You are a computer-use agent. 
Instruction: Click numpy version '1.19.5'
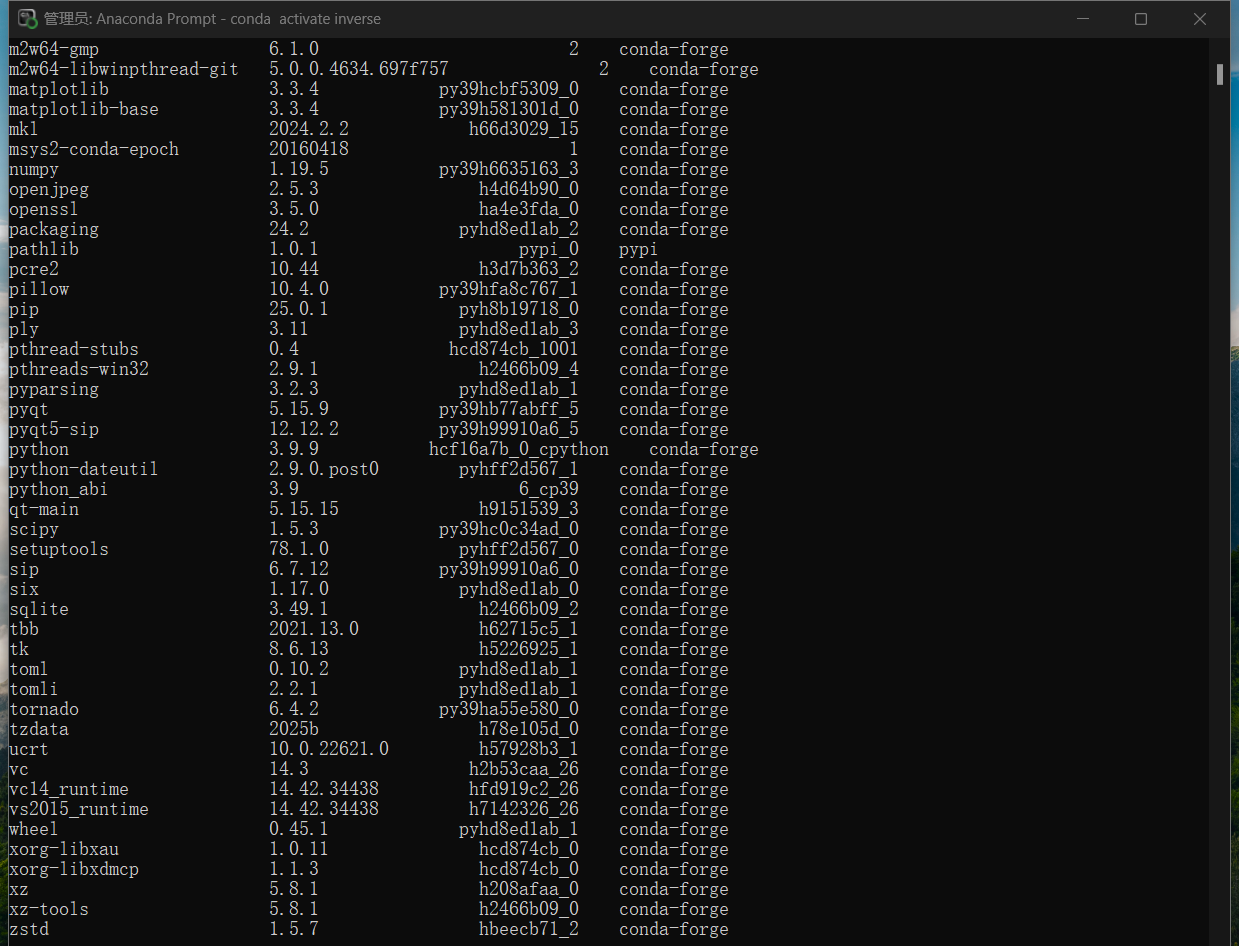pos(299,169)
